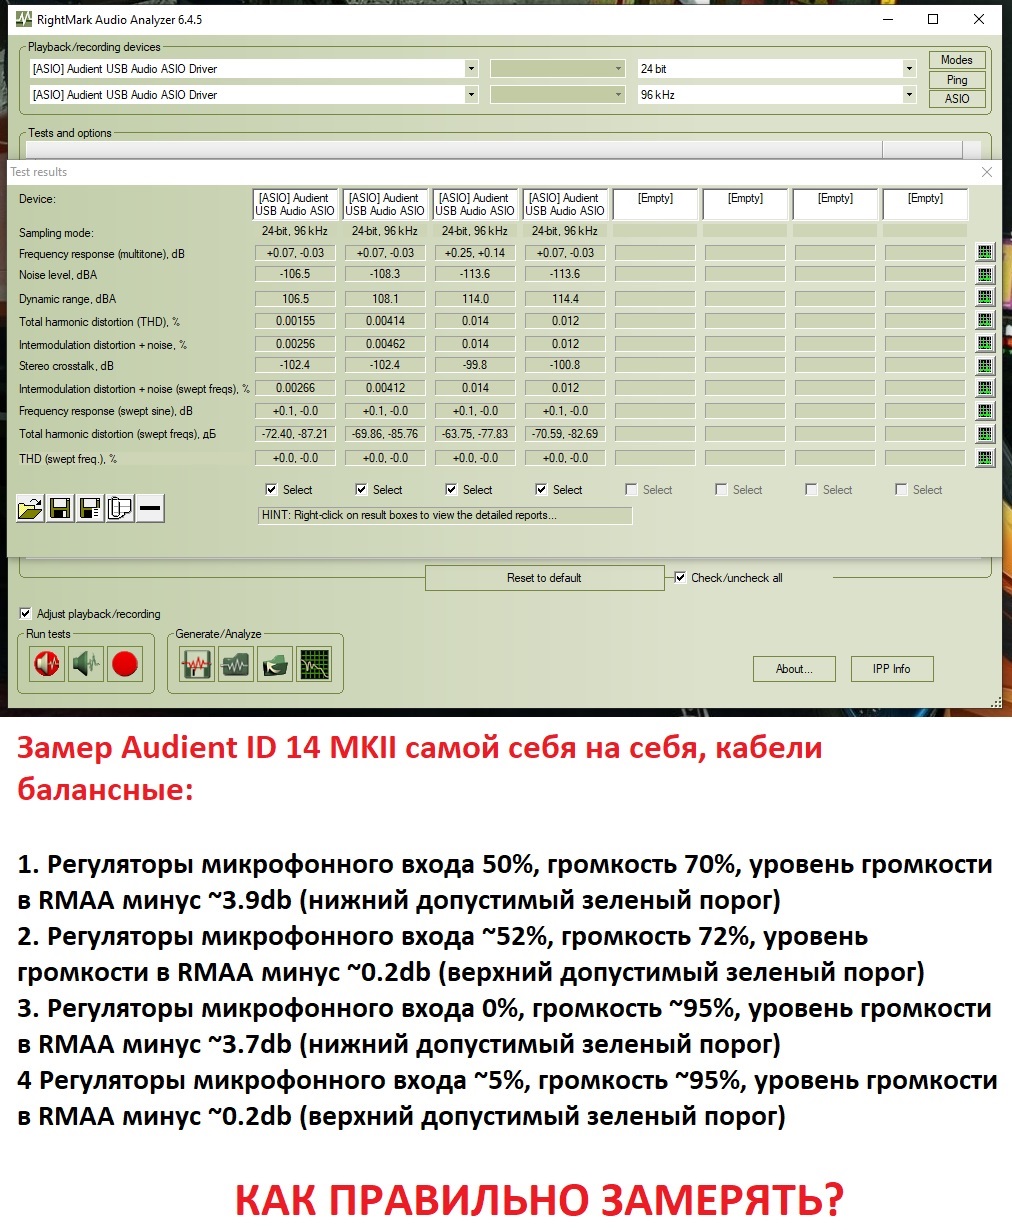Toggle the Check/uncheck all checkbox
The width and height of the screenshot is (1012, 1230).
point(681,578)
